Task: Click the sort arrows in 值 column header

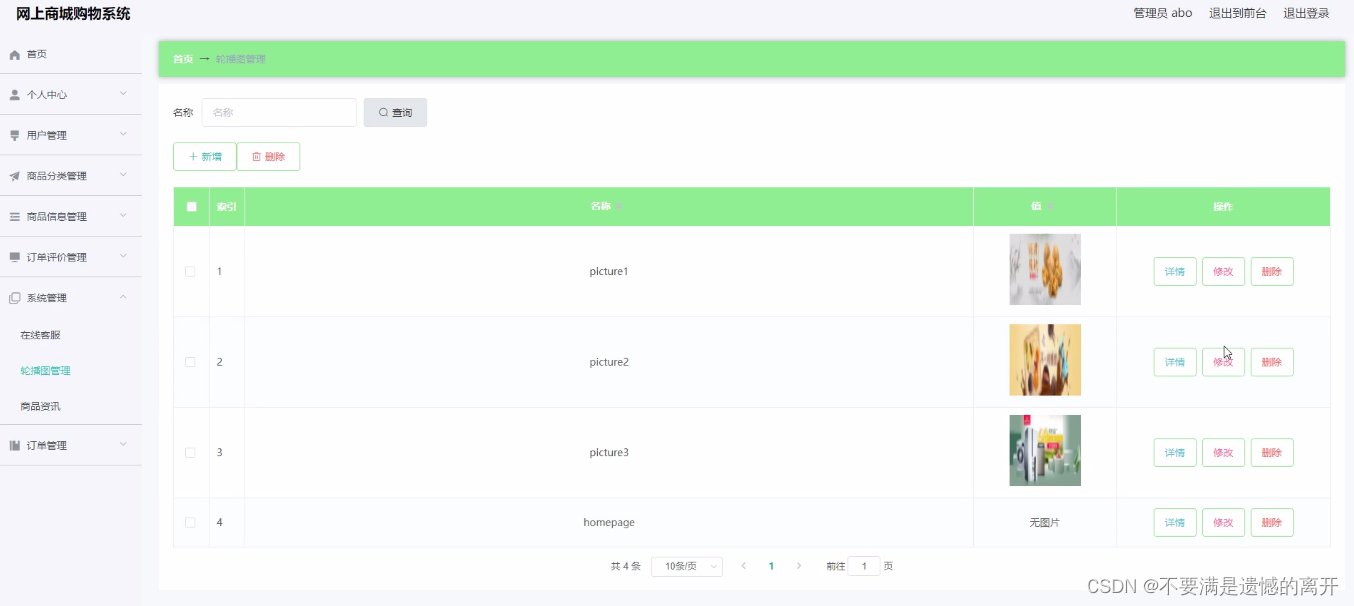Action: click(1050, 206)
